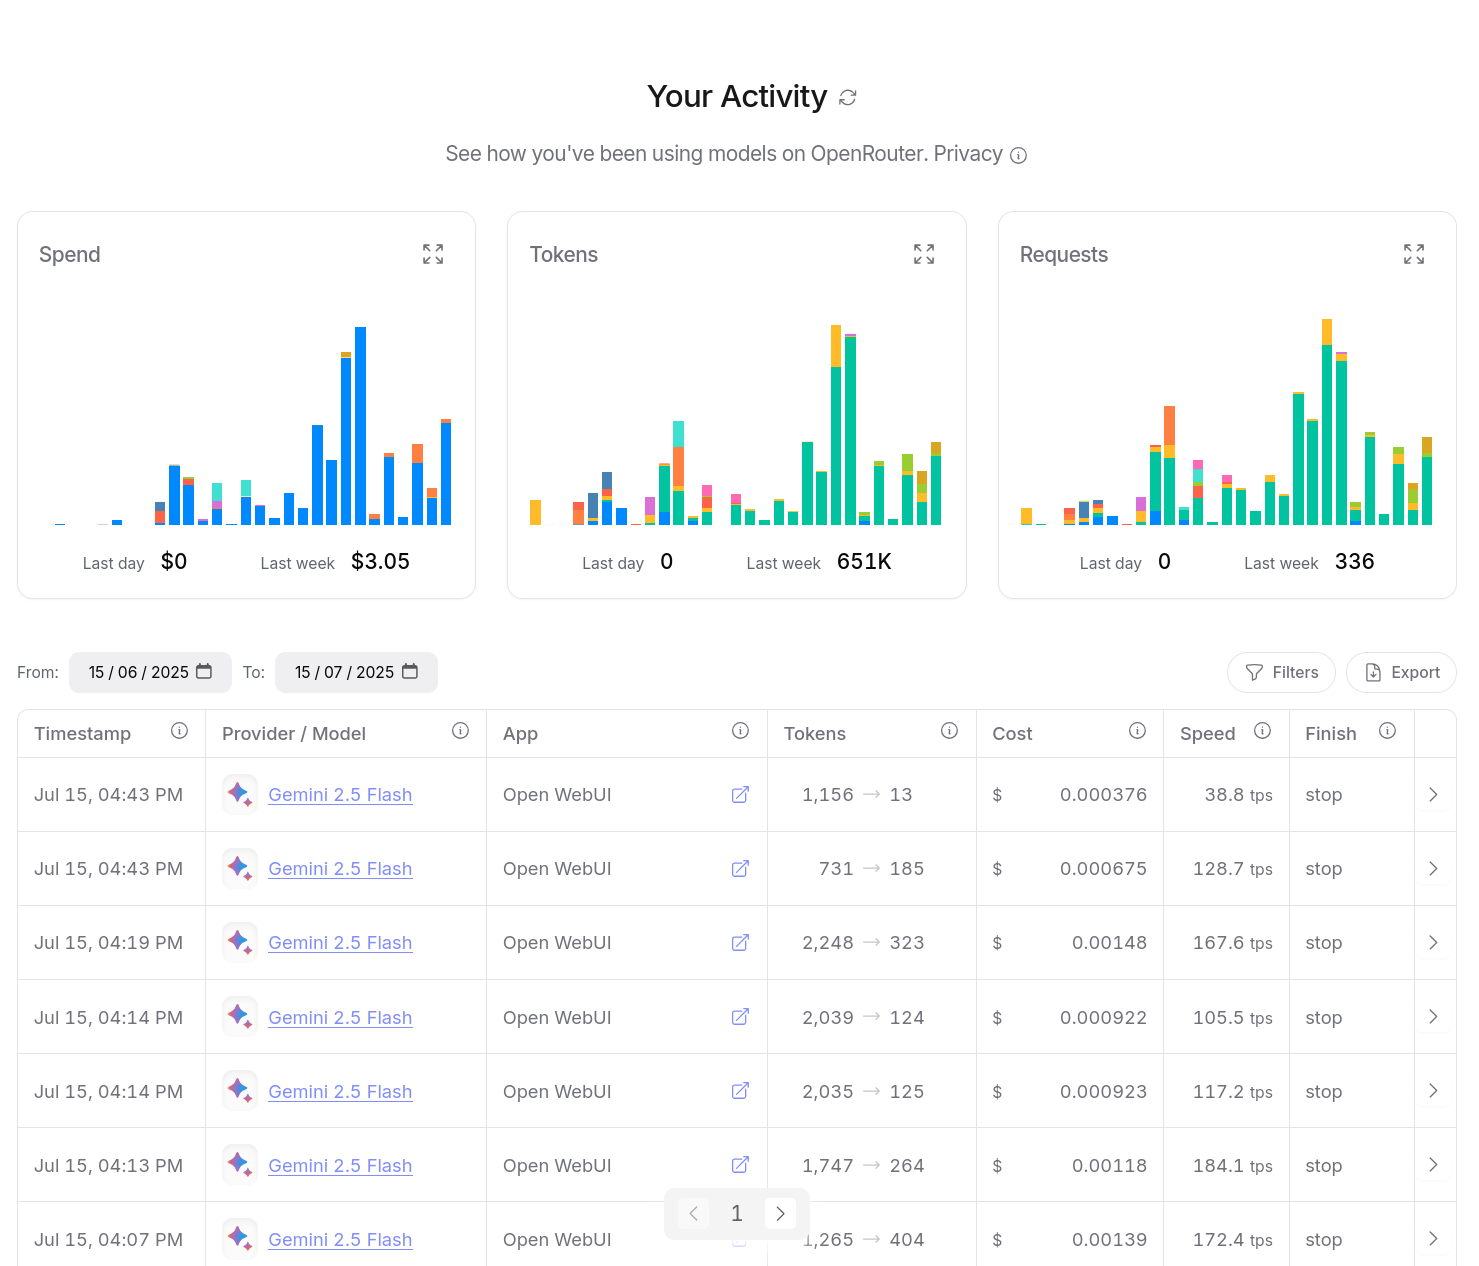Click Gemini logo in the 04:19 PM row

240,942
